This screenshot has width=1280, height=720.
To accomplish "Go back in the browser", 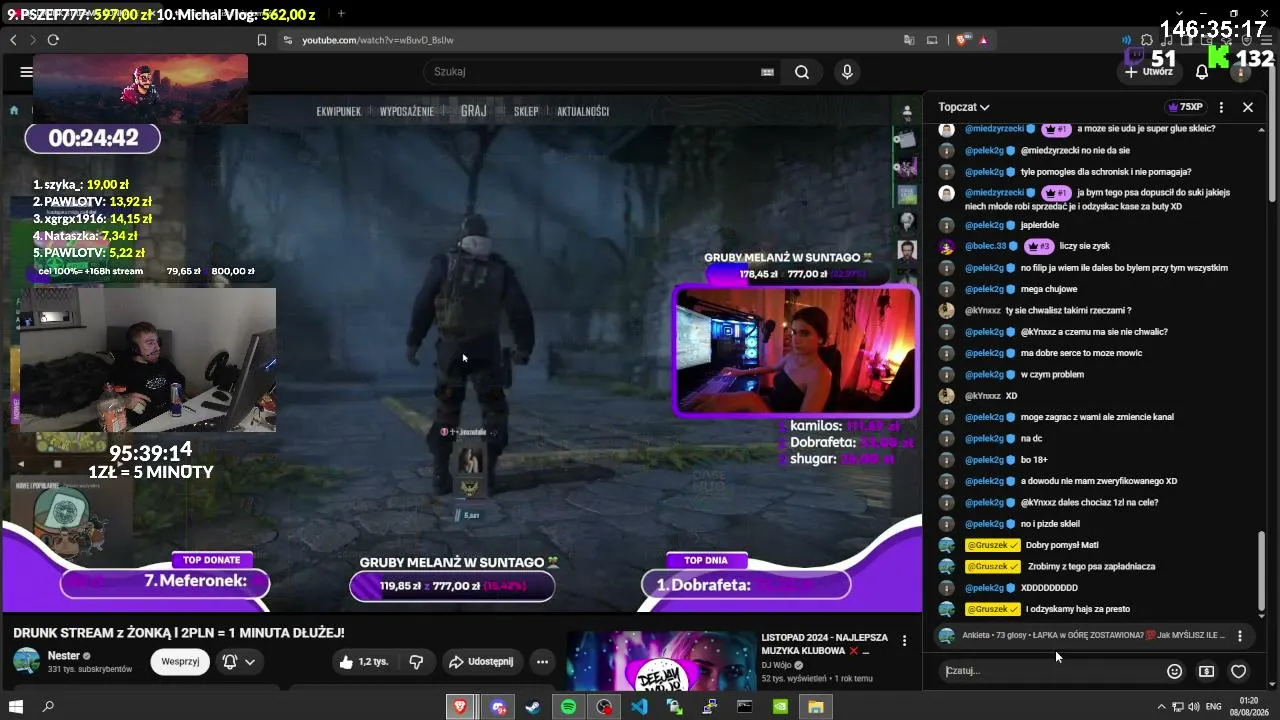I will tap(13, 40).
